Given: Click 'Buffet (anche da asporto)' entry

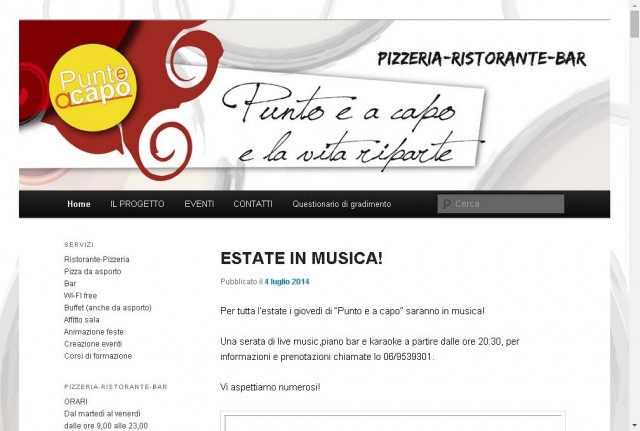Looking at the screenshot, I should point(108,308).
